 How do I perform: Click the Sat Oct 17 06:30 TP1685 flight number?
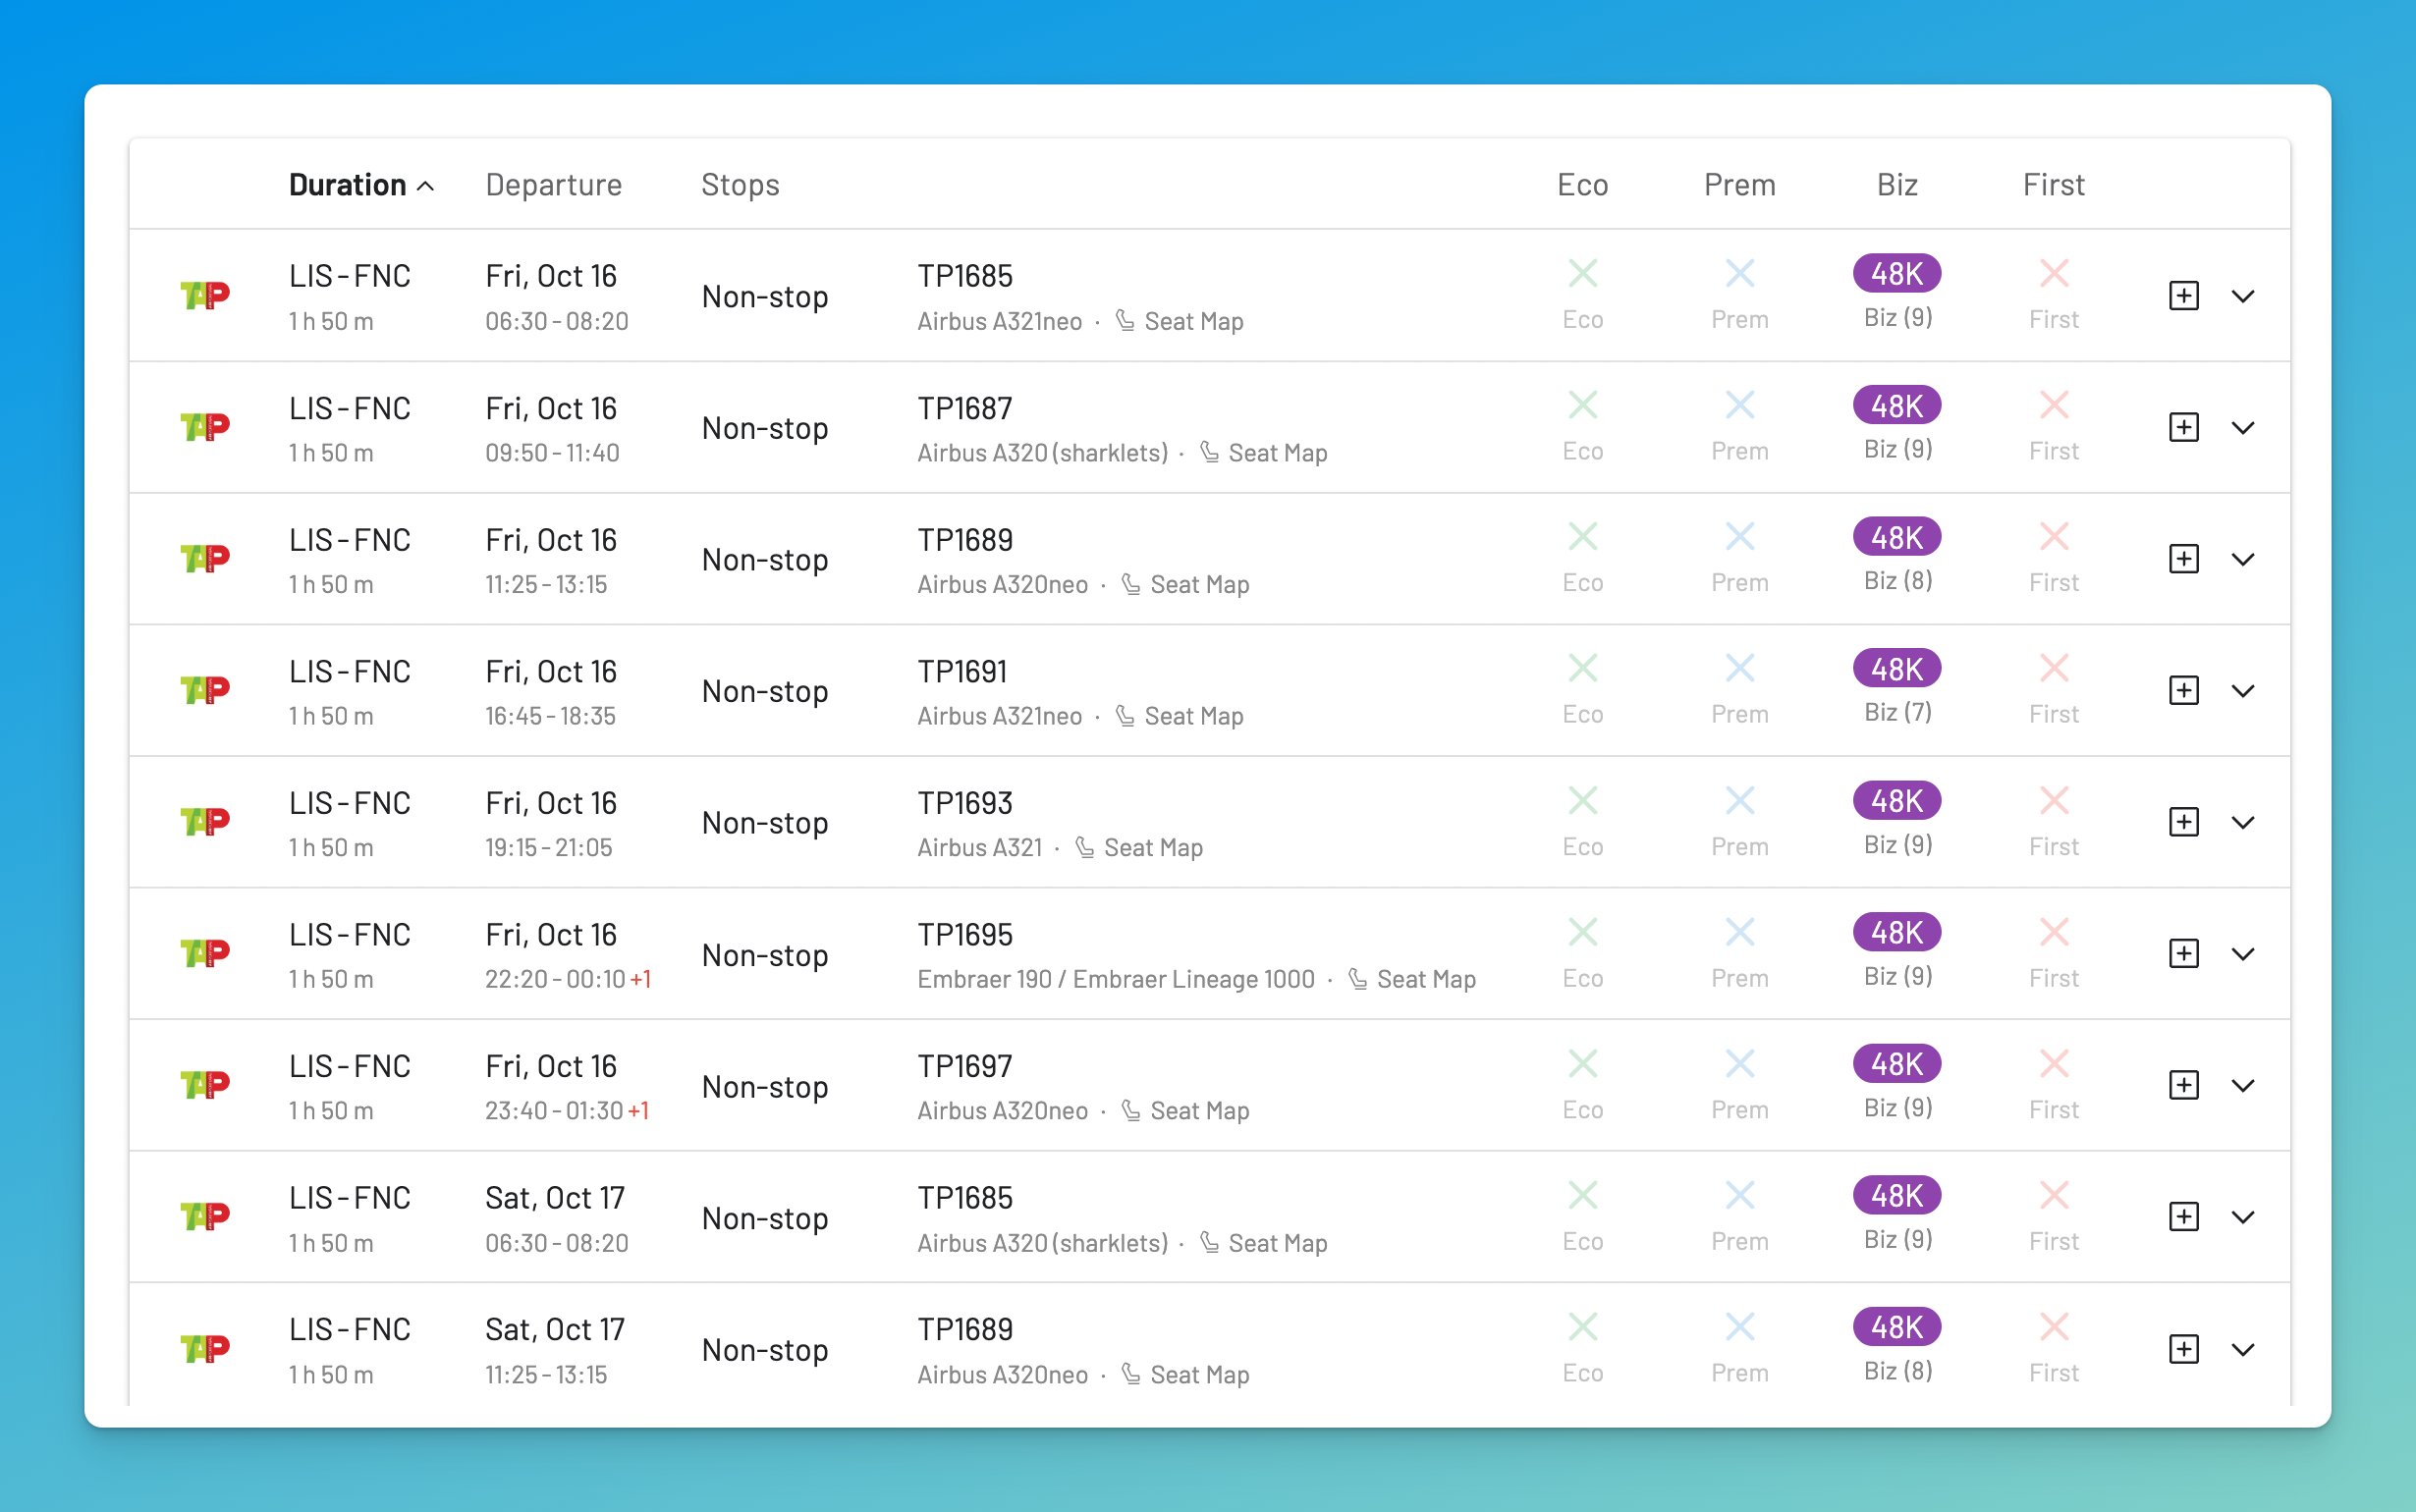coord(965,1198)
